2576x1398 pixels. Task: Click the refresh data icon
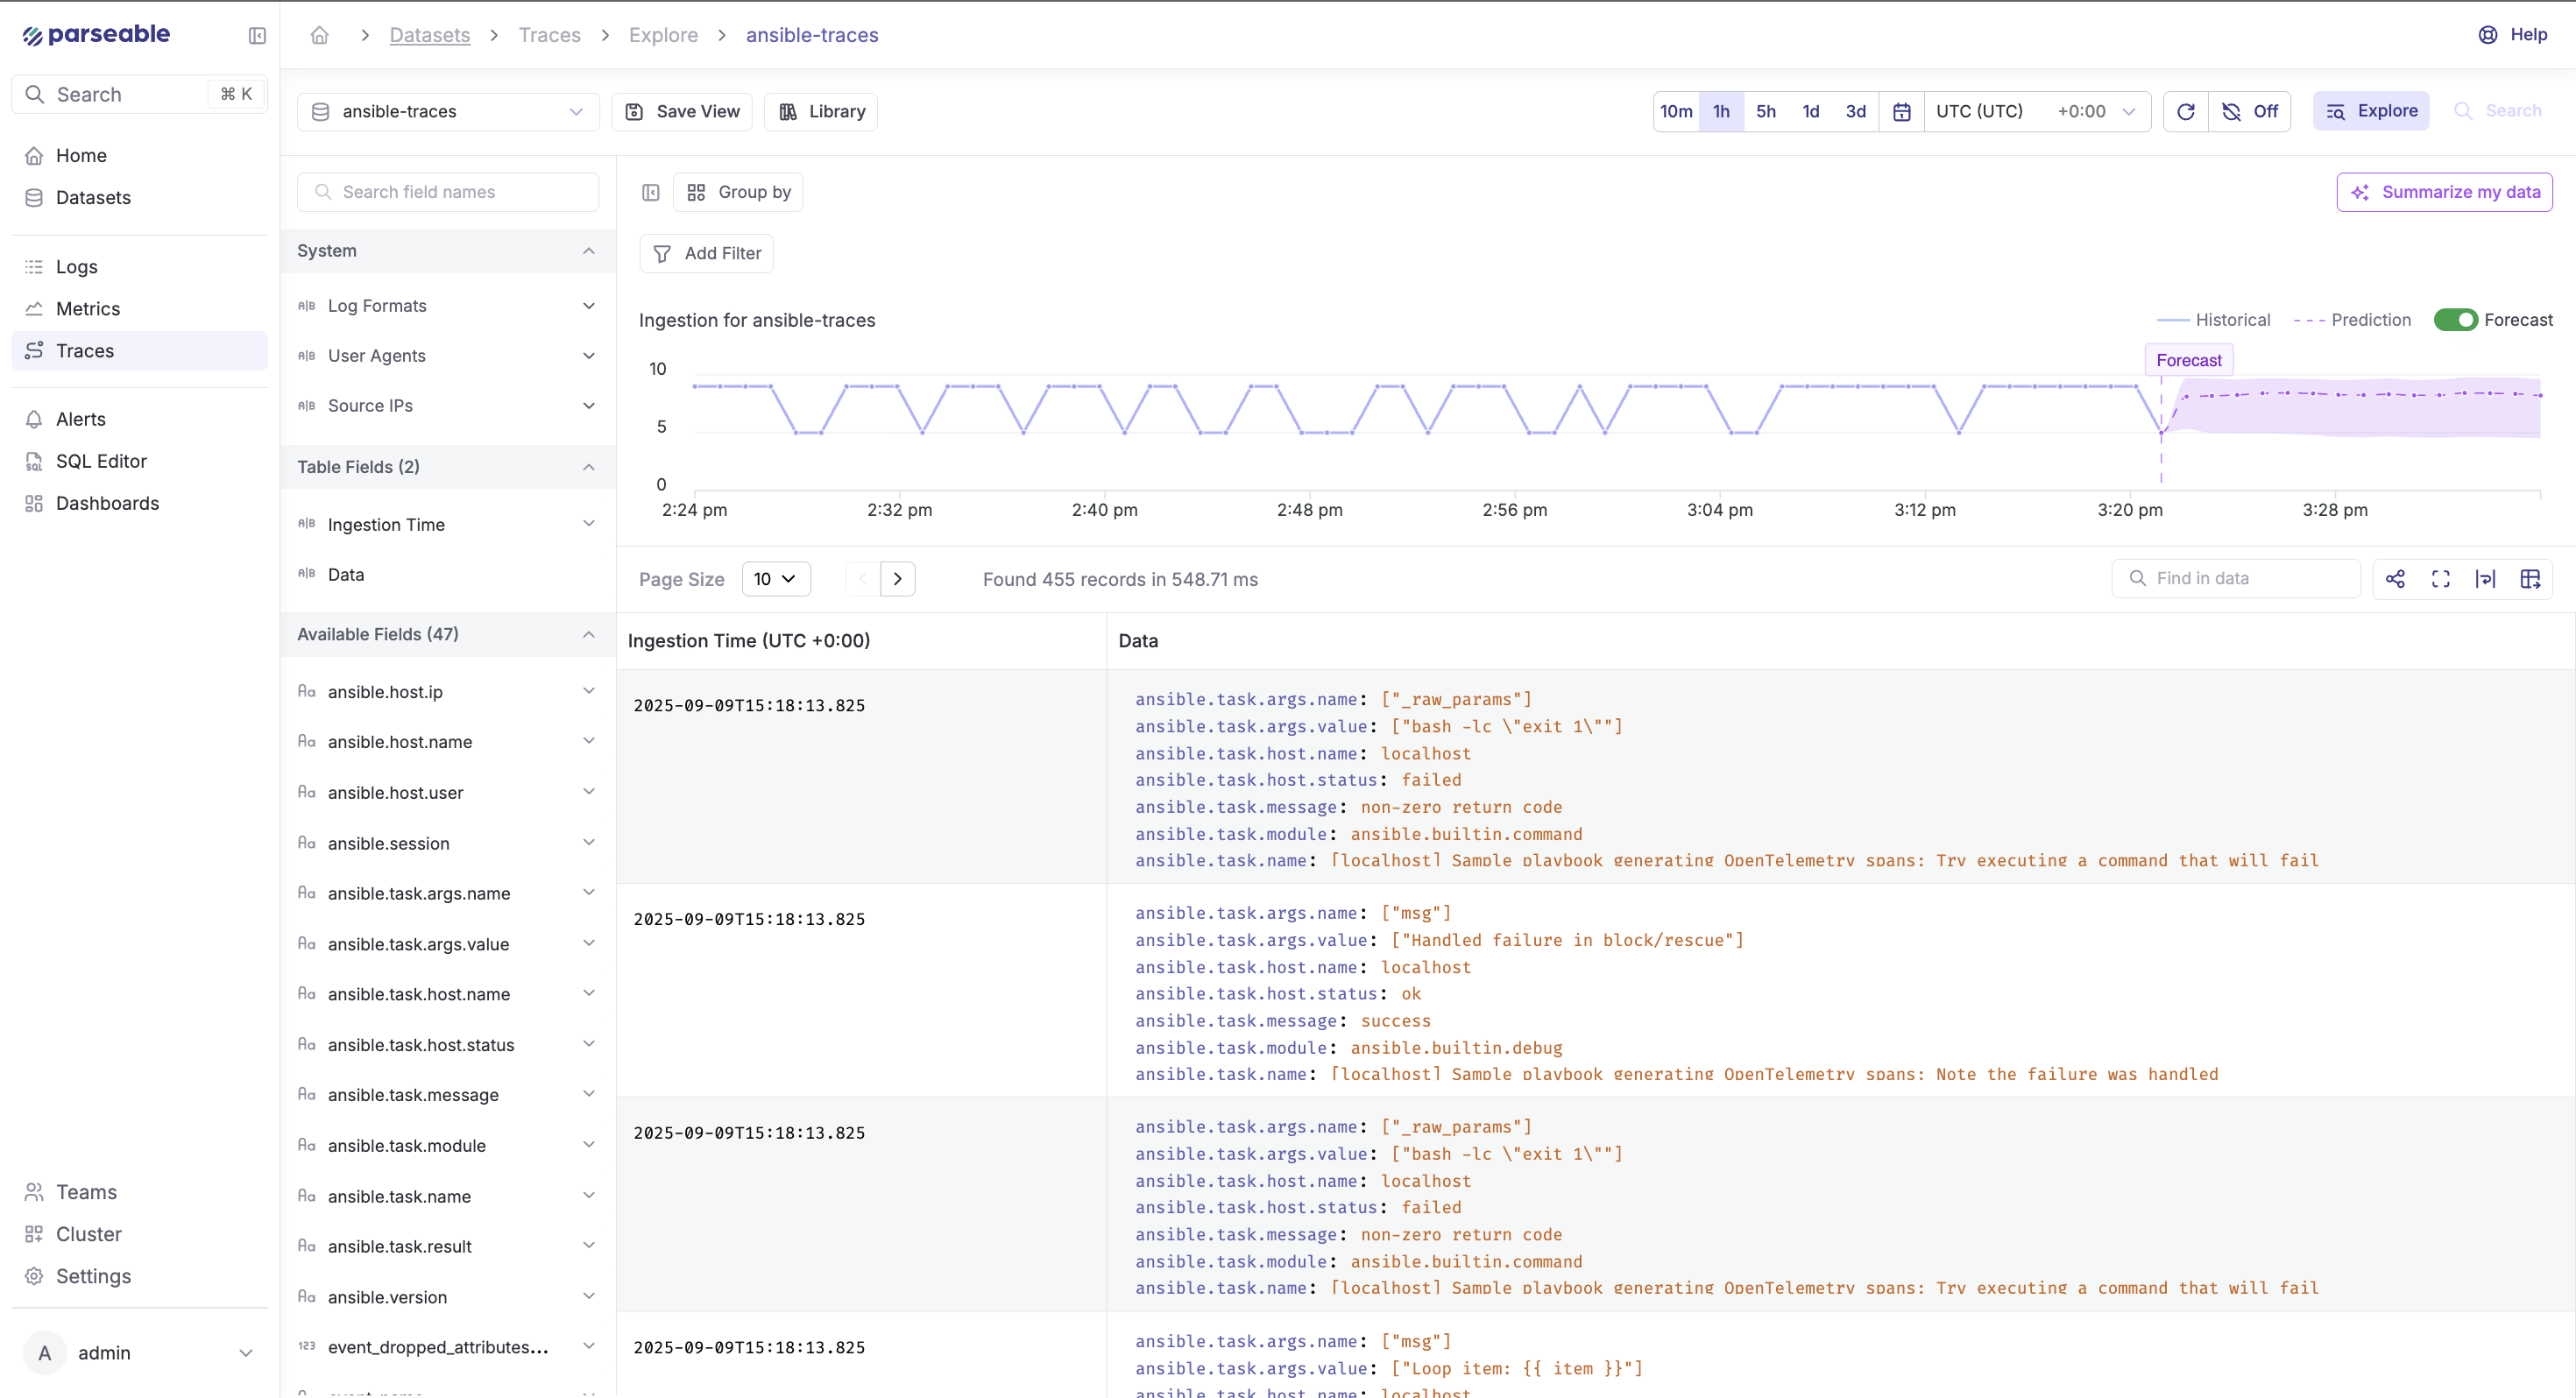[x=2185, y=111]
